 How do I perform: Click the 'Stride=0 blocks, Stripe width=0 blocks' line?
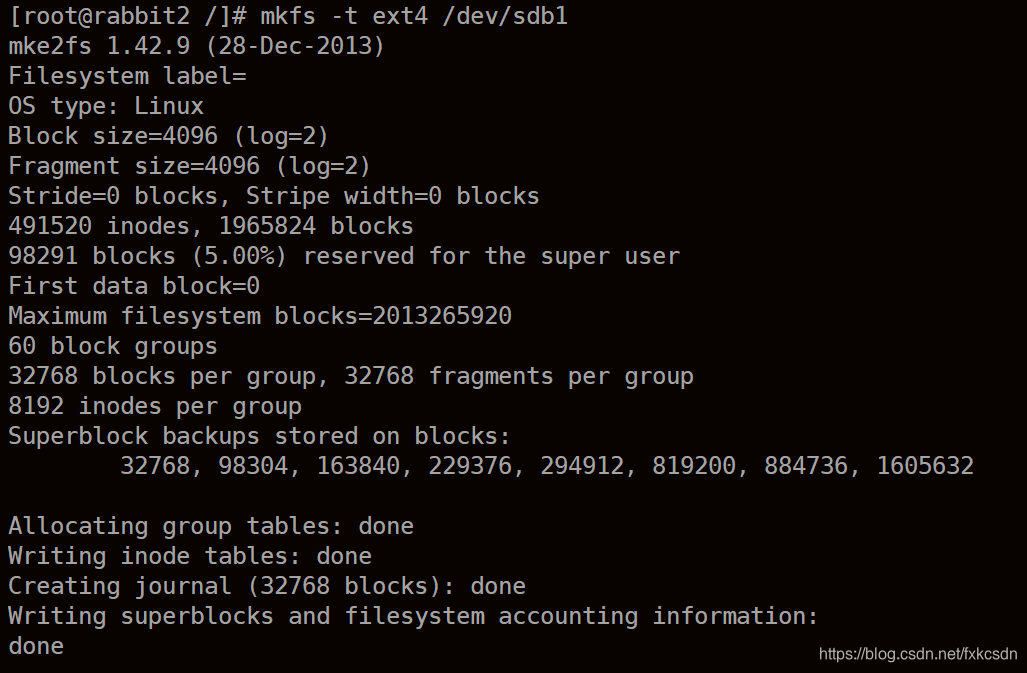point(274,196)
